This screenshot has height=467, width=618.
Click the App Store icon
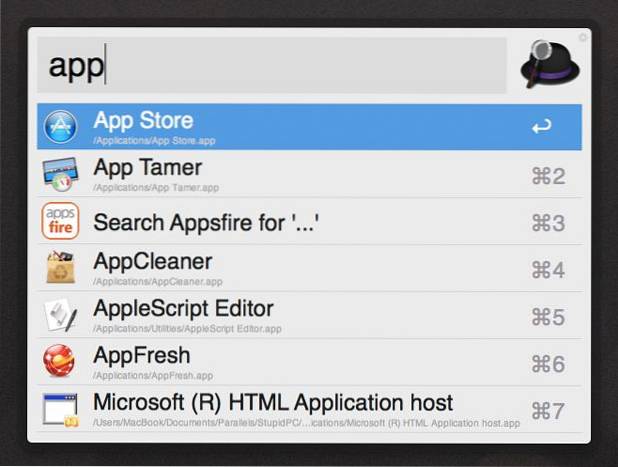pos(60,127)
